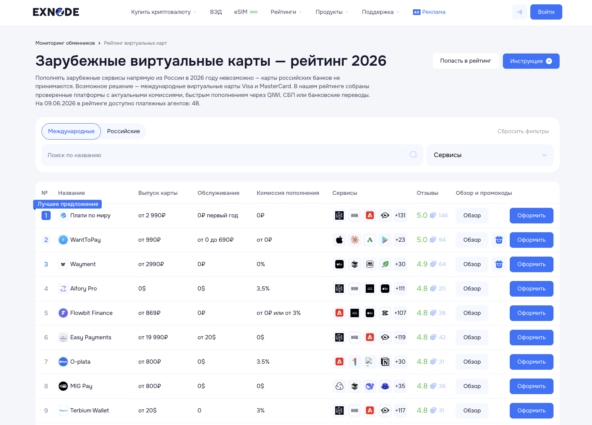Click Оформить for MIG Pay

coord(531,386)
